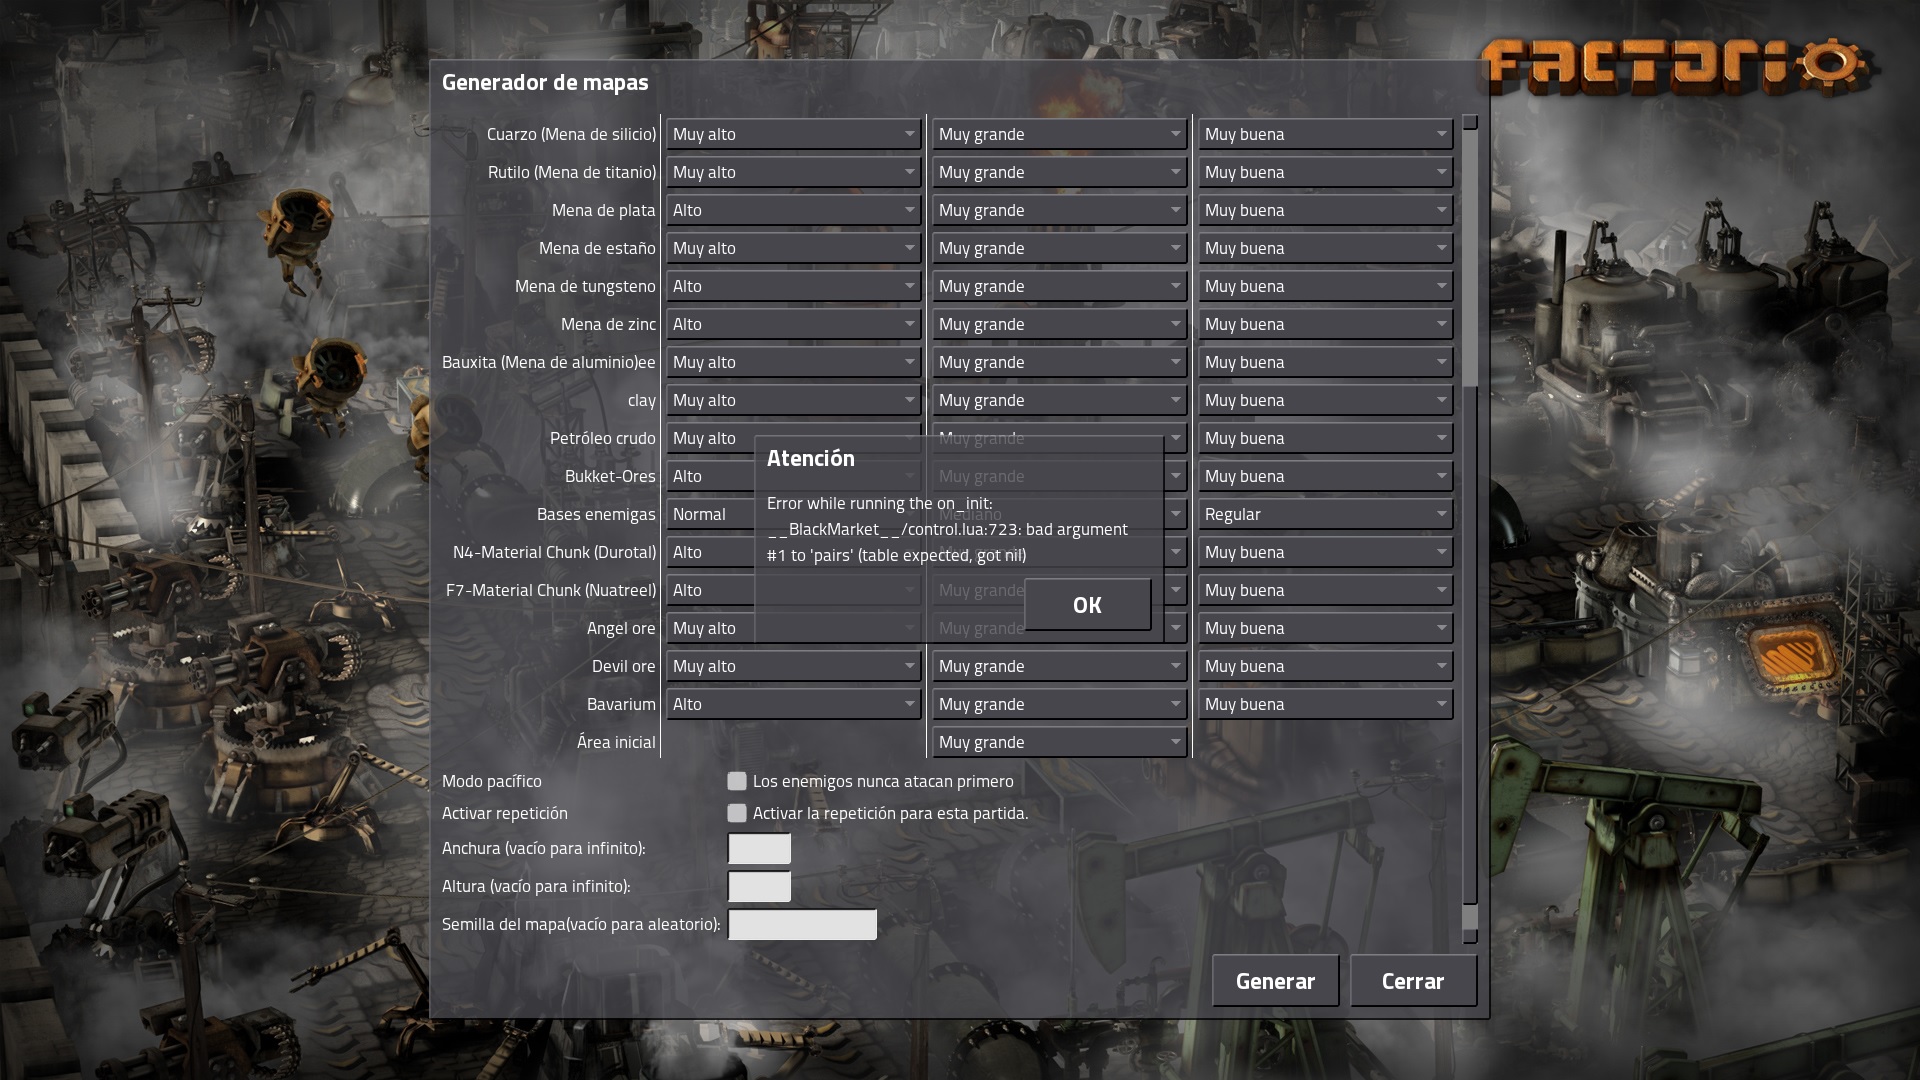Open Bavarium richness dropdown
The width and height of the screenshot is (1920, 1080).
pyautogui.click(x=1326, y=704)
